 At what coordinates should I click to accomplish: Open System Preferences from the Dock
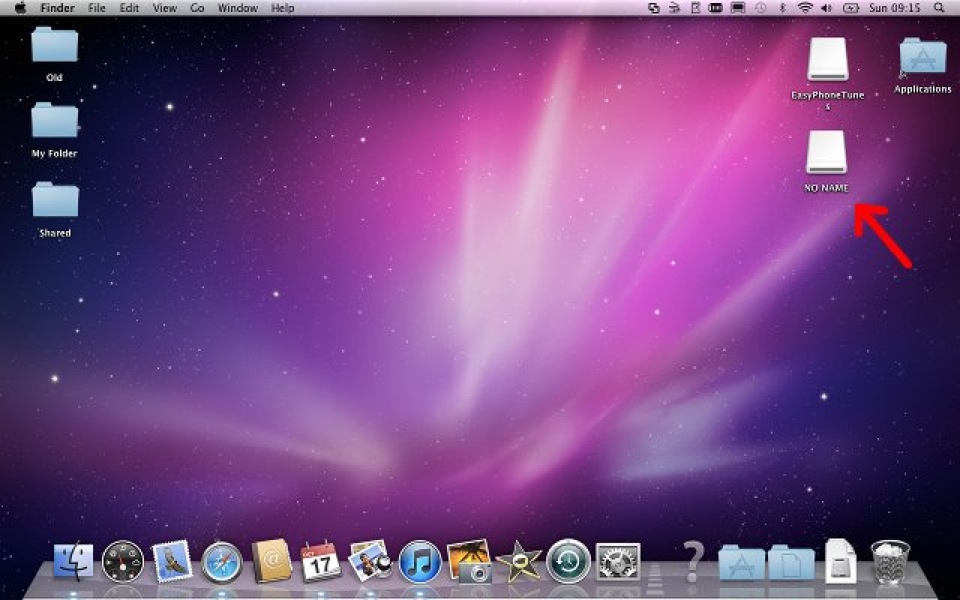tap(618, 562)
